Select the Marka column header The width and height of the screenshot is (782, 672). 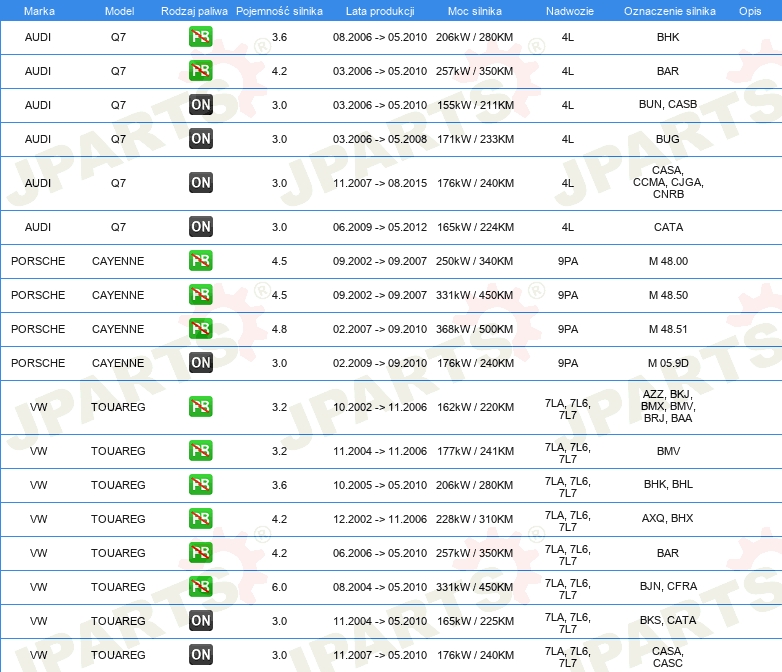[39, 11]
